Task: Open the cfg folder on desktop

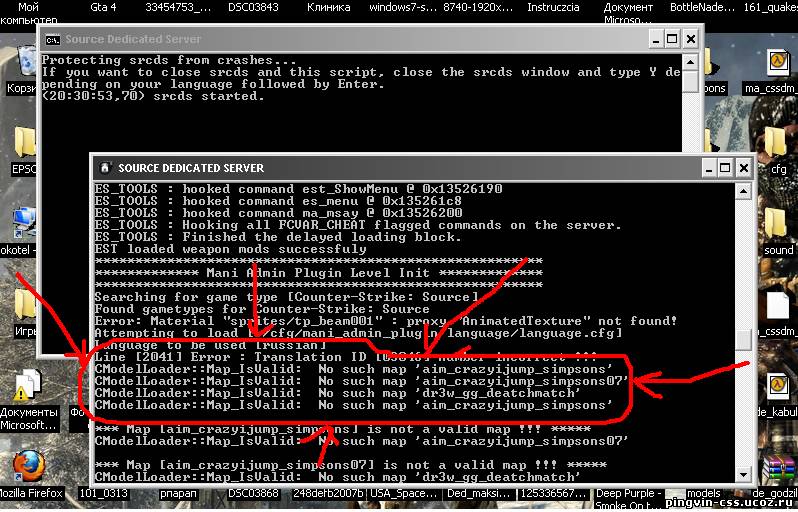Action: 775,142
